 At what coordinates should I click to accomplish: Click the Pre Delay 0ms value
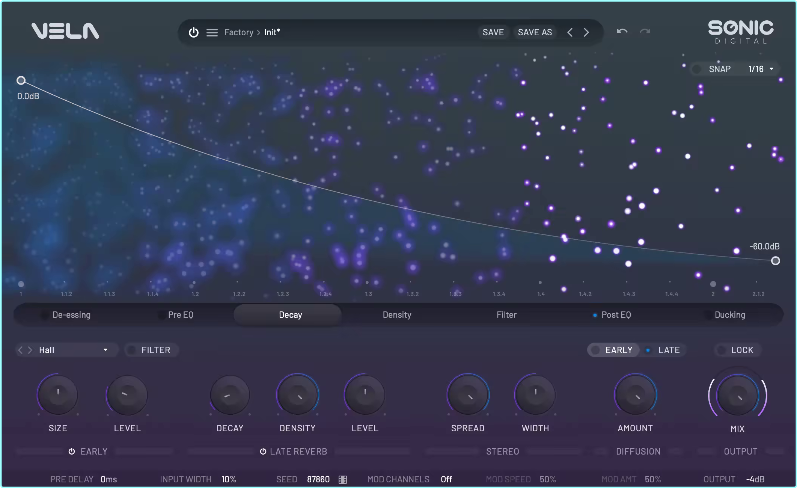click(x=109, y=479)
